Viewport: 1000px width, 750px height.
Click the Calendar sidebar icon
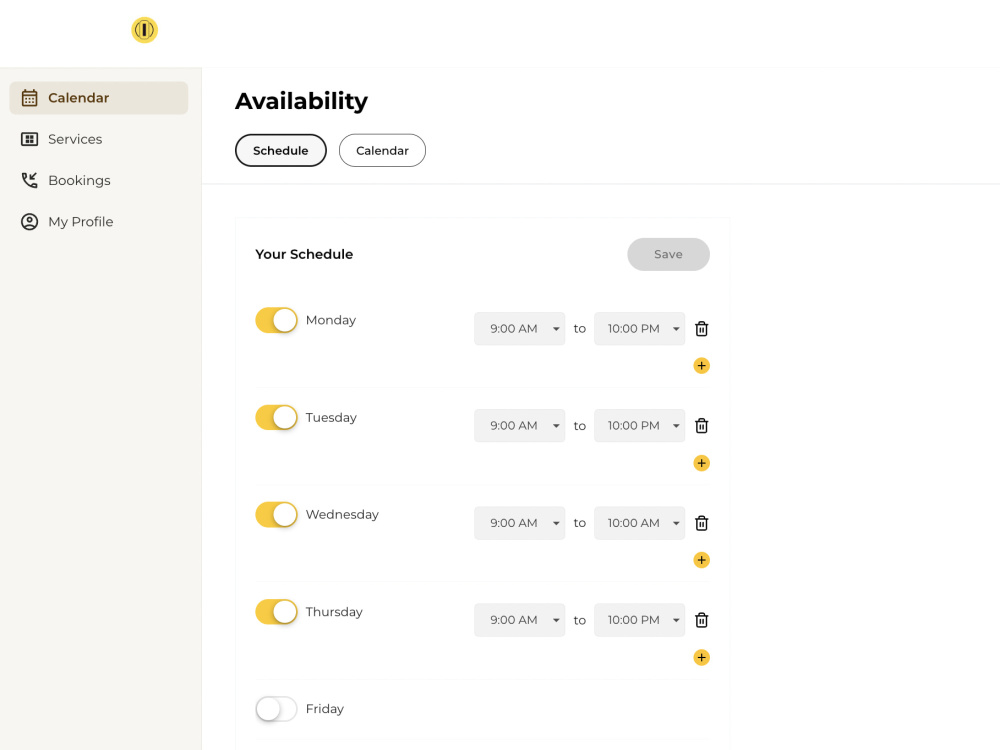pos(29,98)
